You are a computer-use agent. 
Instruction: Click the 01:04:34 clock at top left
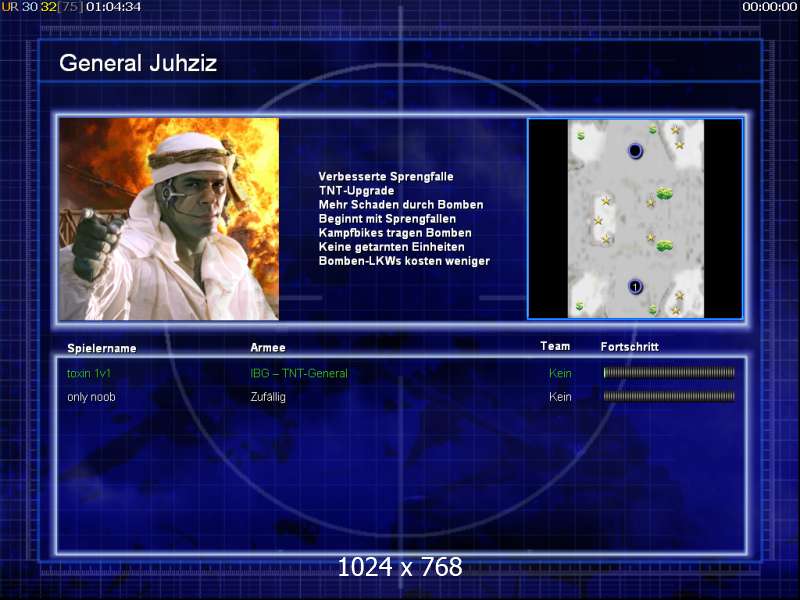[x=113, y=7]
